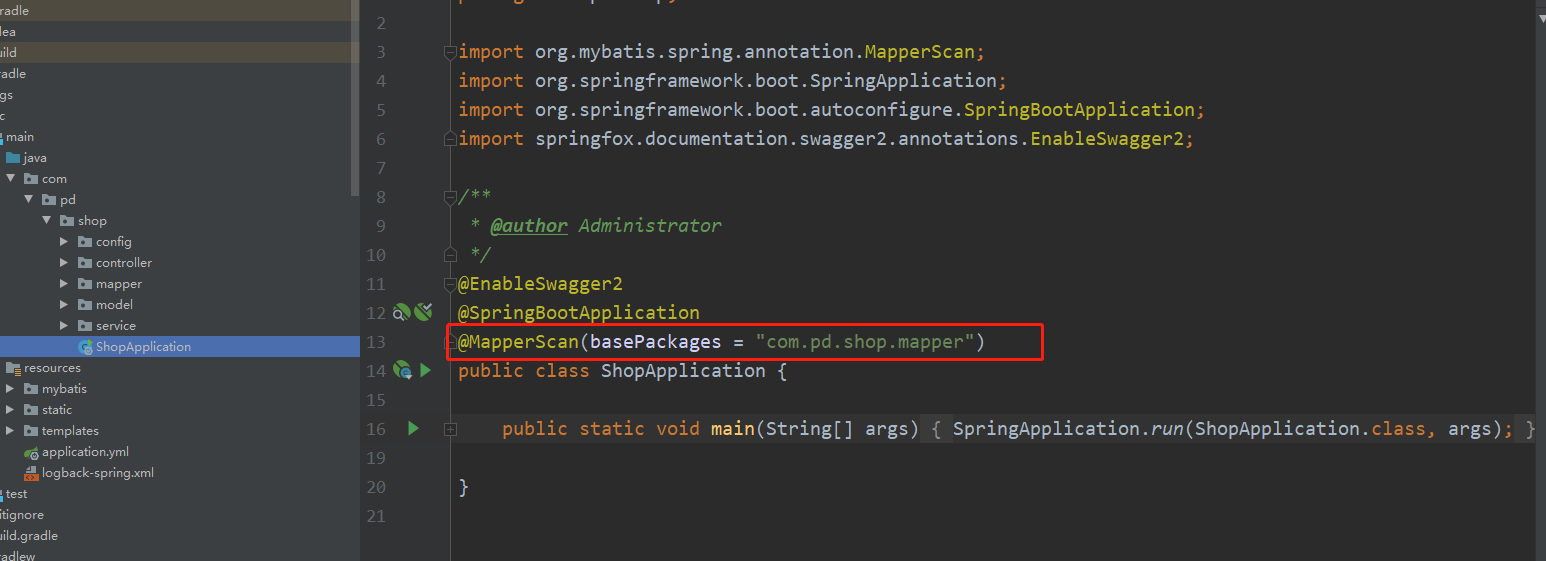Click EnableSwagger2 in the line 6 import
1546x561 pixels.
click(x=1107, y=138)
